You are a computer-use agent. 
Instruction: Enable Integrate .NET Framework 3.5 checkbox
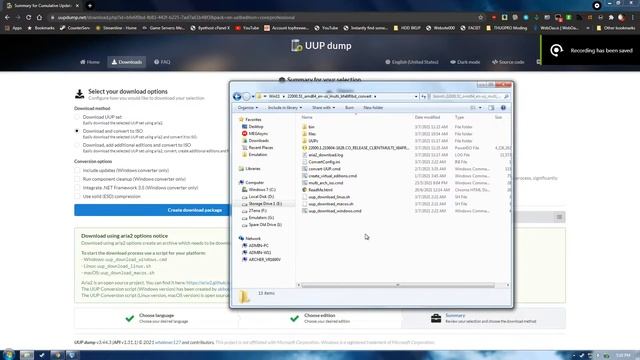tap(77, 188)
